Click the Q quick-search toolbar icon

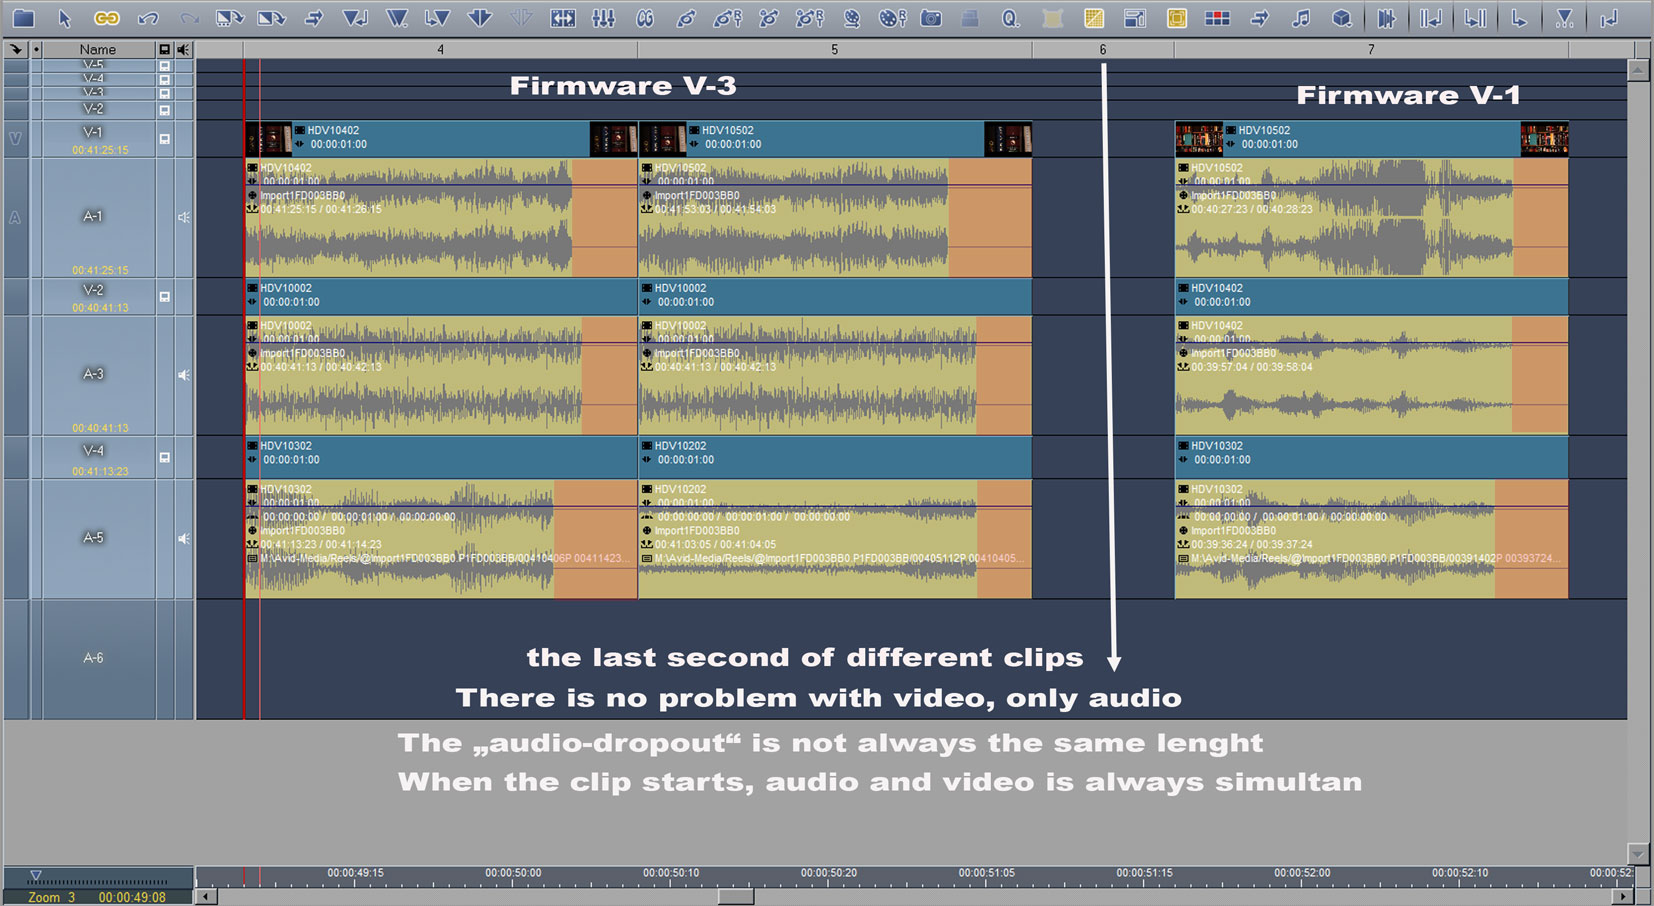1010,18
